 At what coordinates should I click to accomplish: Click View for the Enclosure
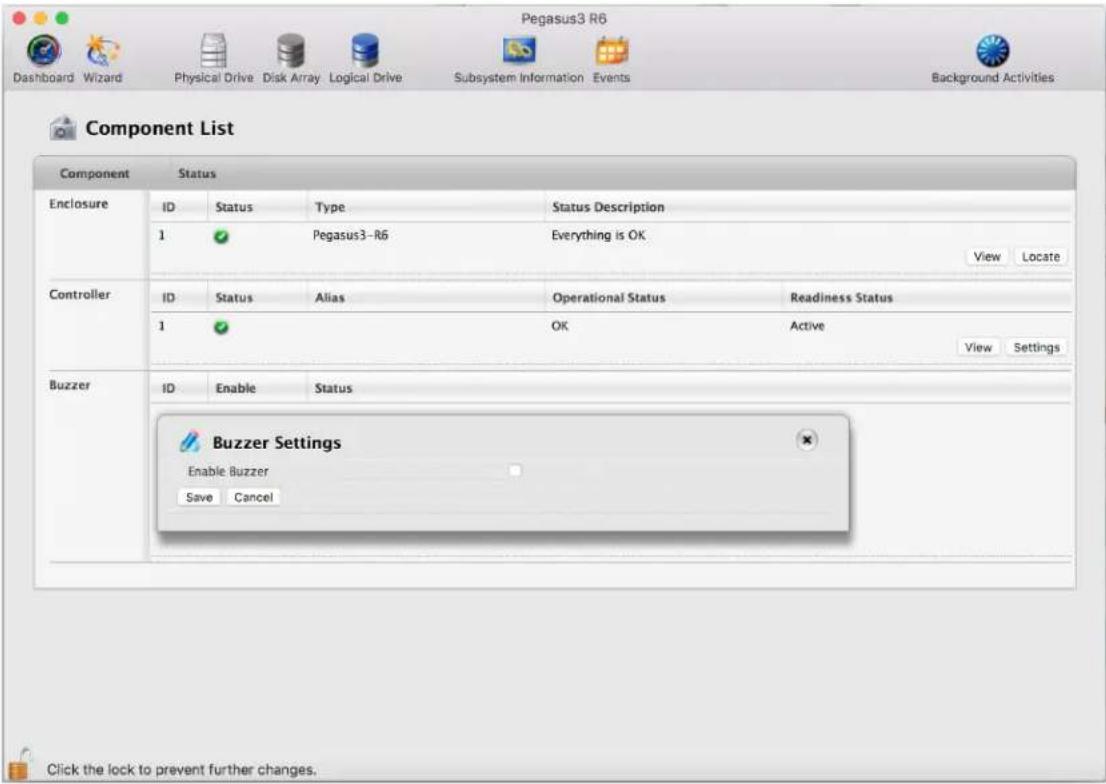tap(987, 257)
